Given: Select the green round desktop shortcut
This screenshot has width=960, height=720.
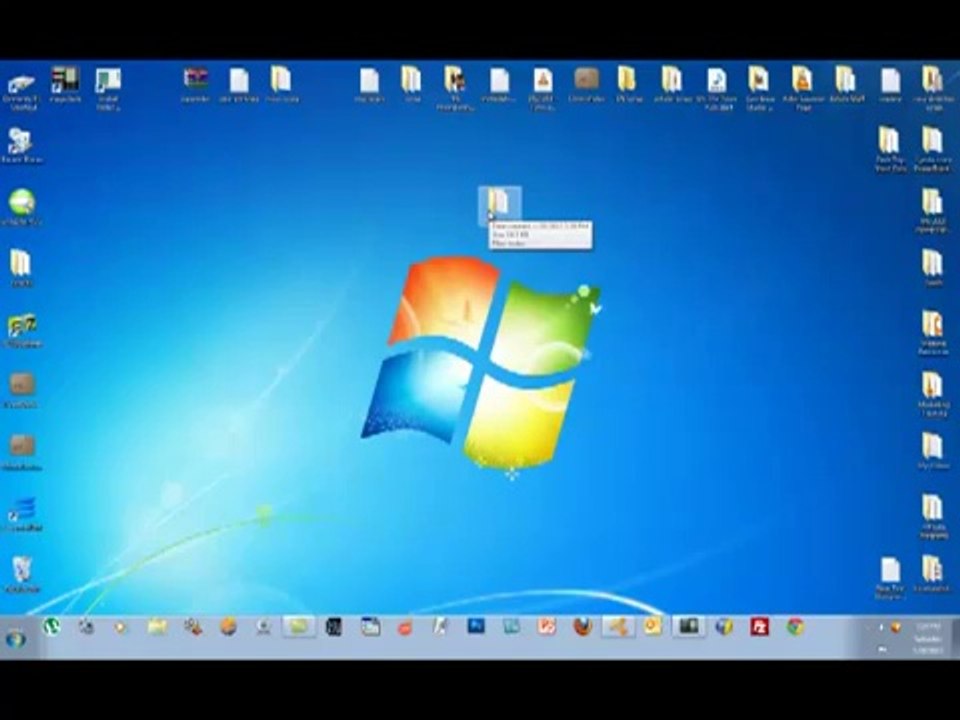Looking at the screenshot, I should pos(21,206).
